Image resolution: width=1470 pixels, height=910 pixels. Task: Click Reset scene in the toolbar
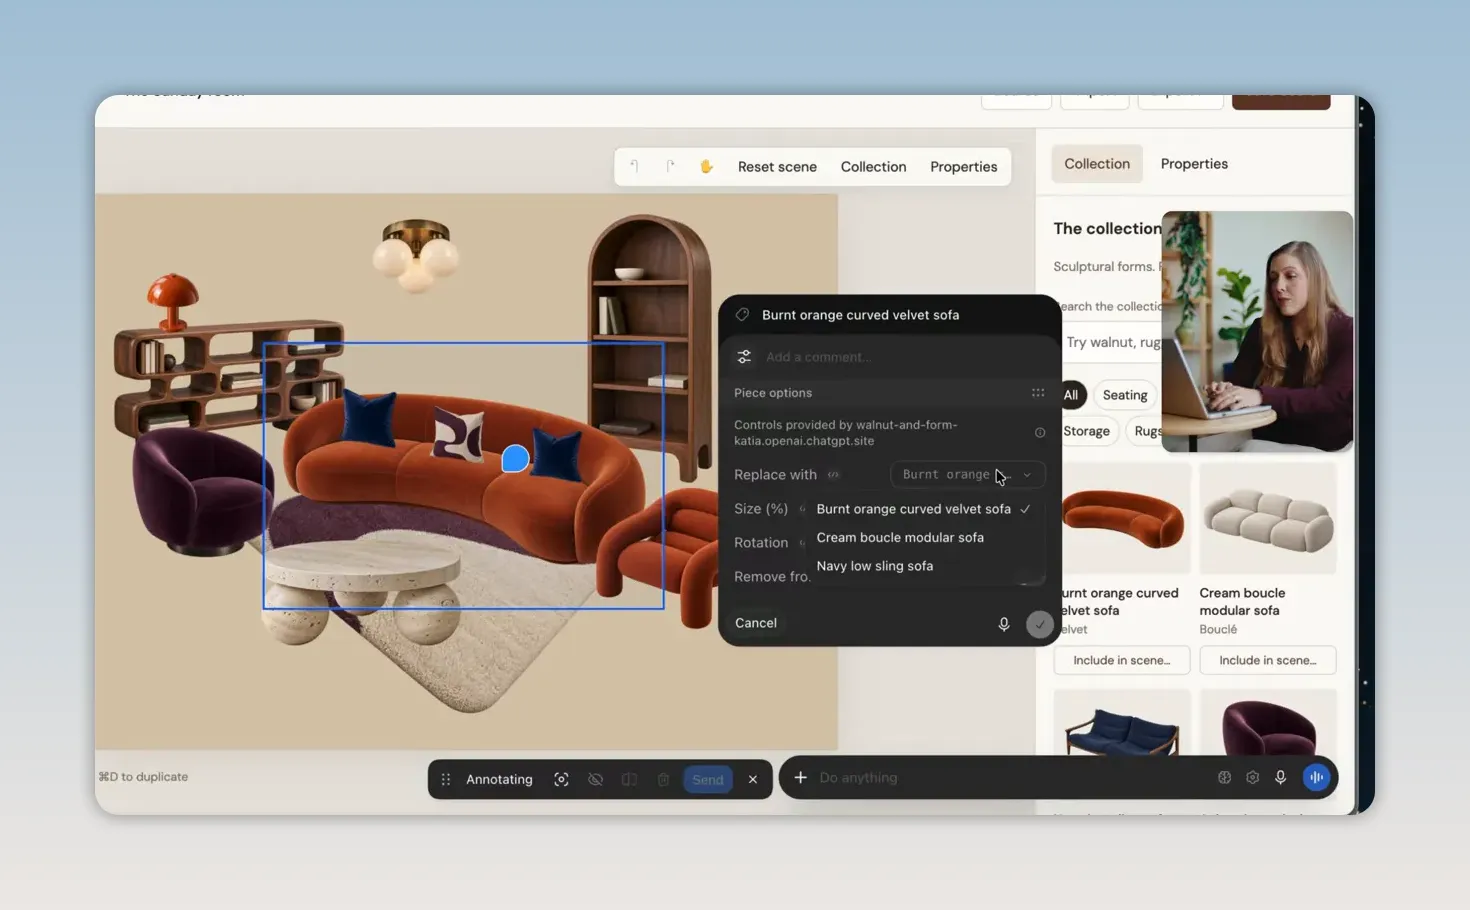pyautogui.click(x=777, y=167)
